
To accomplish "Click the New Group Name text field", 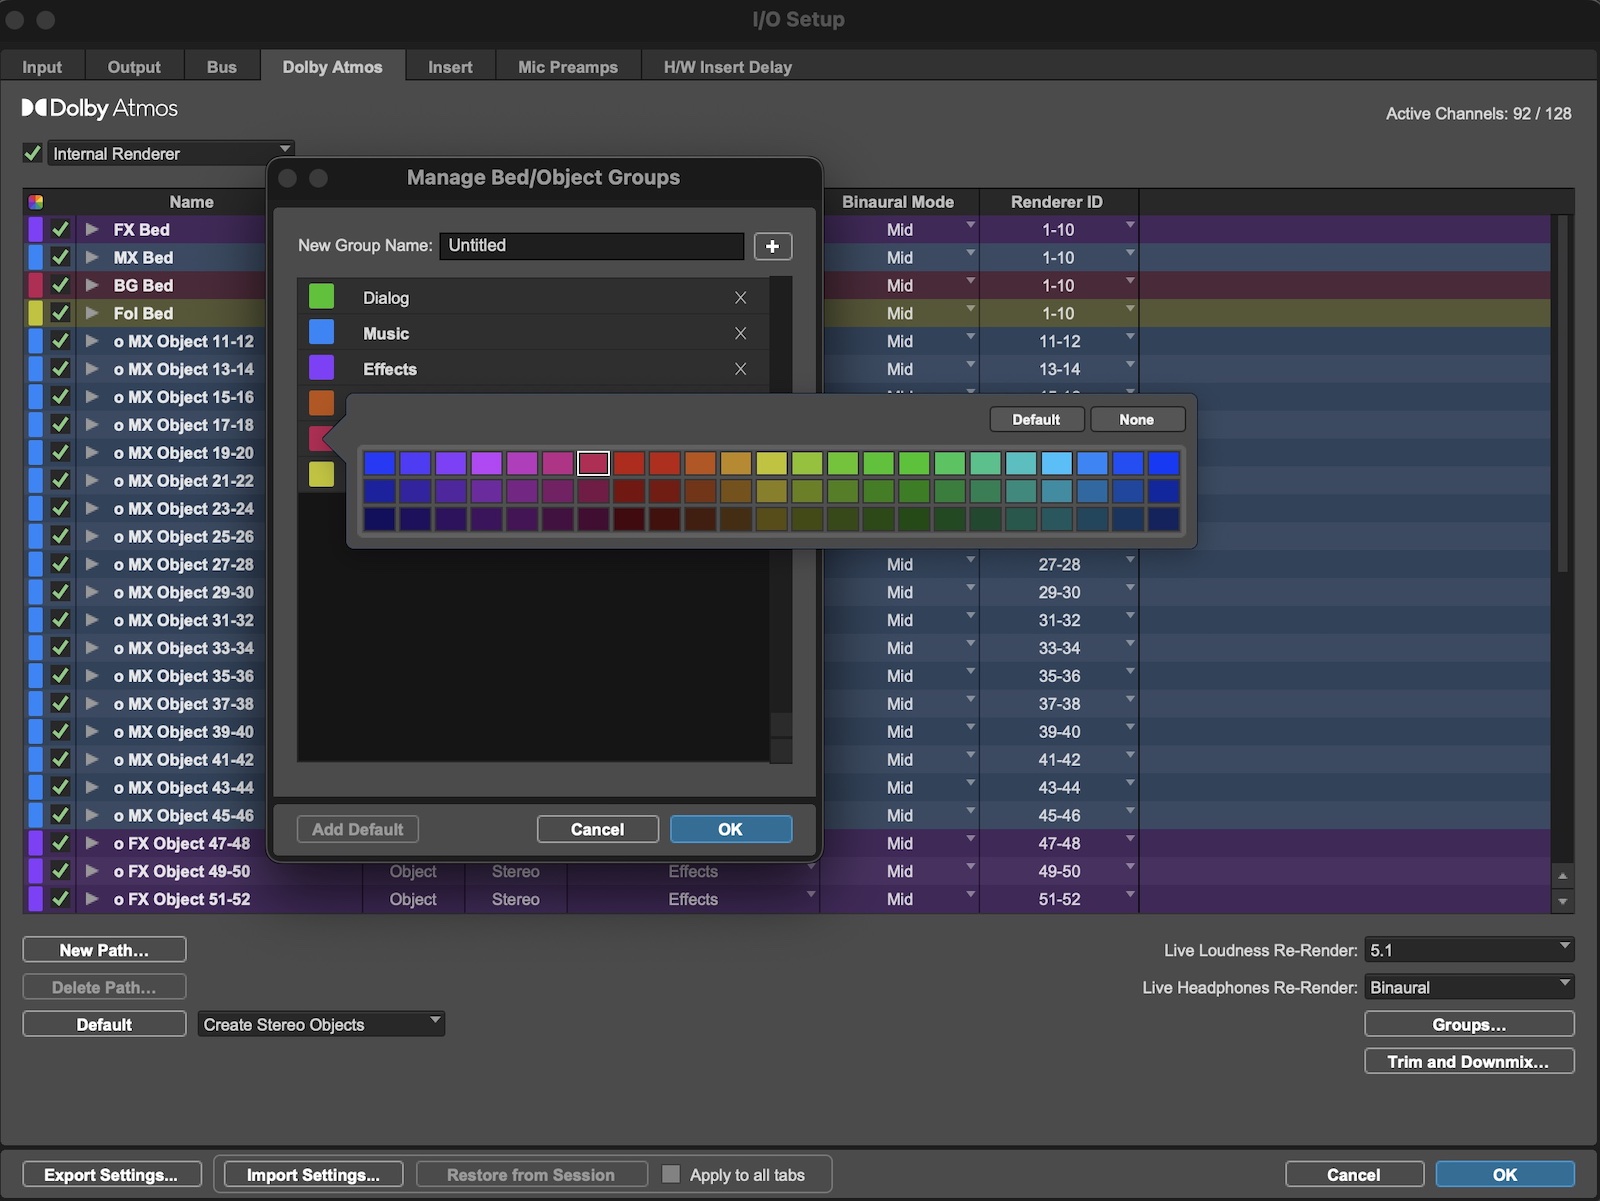I will [591, 246].
